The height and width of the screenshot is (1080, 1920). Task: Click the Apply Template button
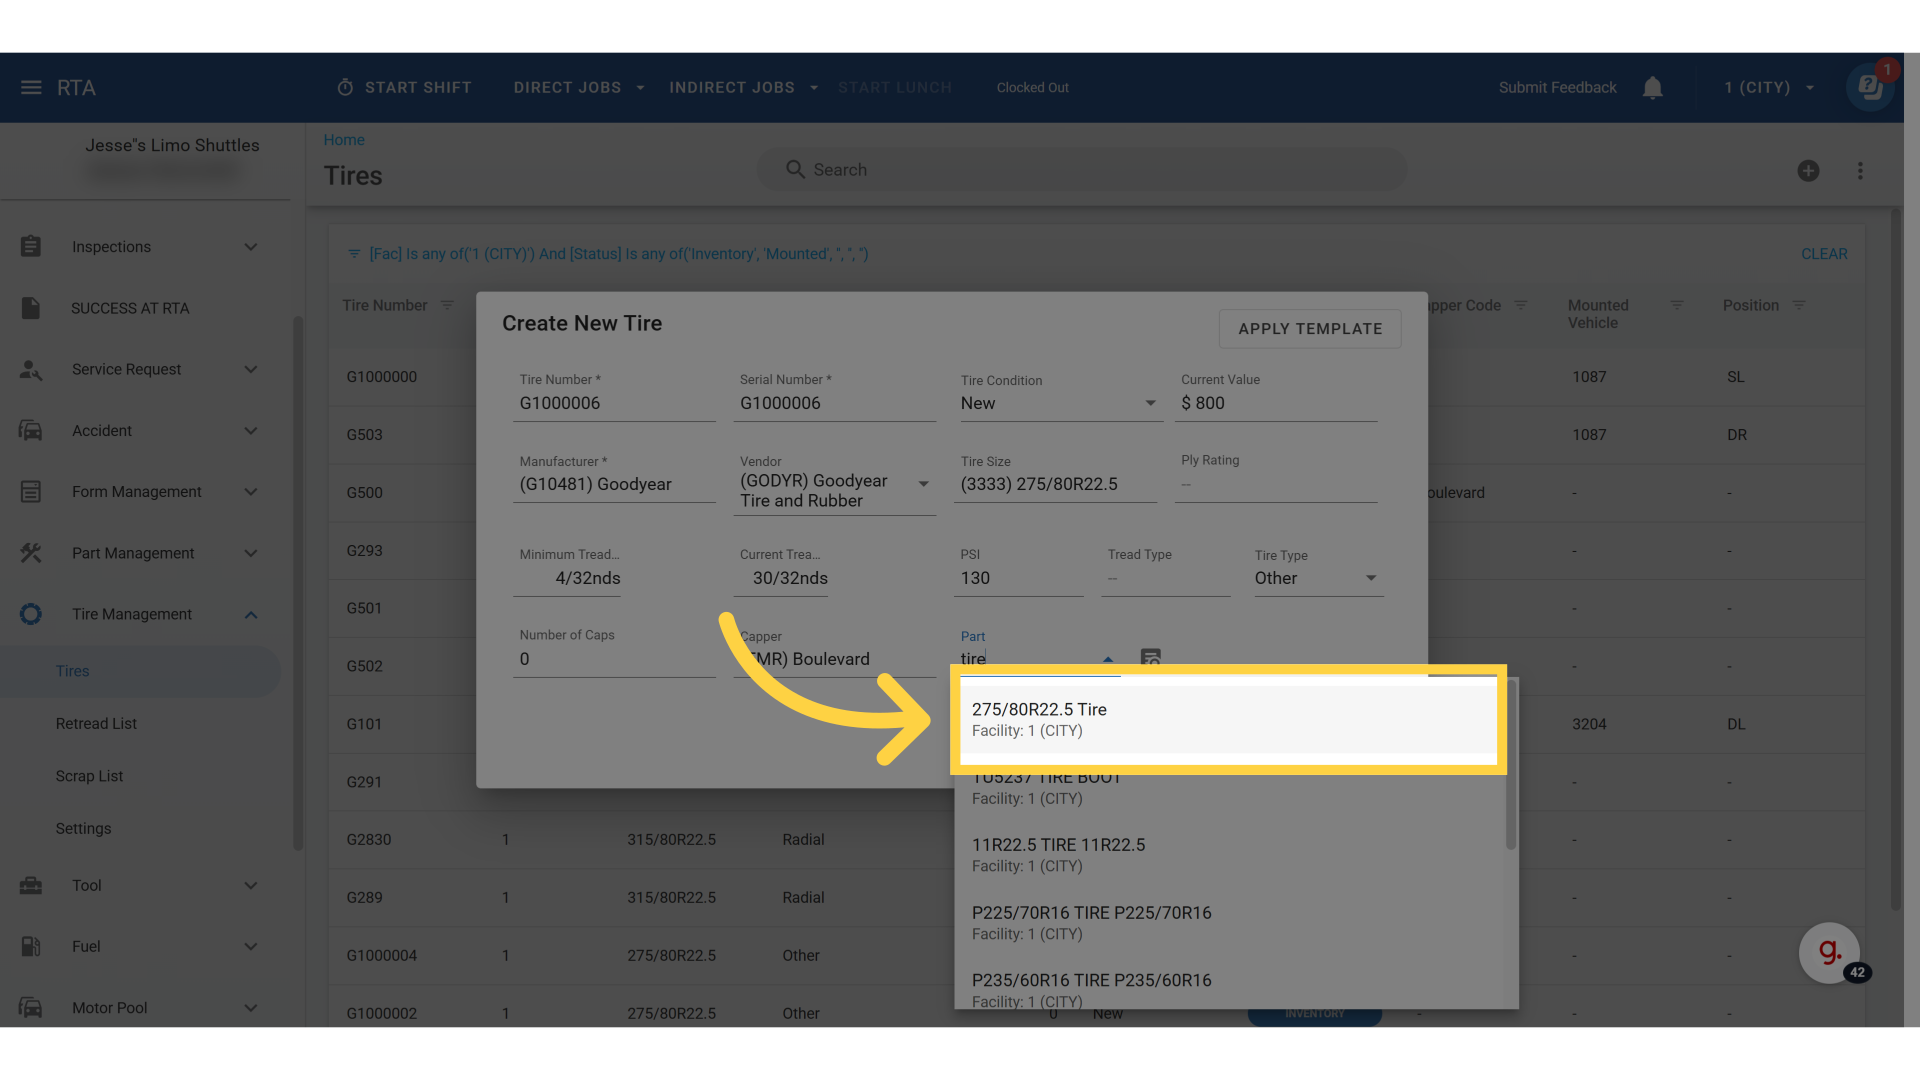pos(1309,329)
